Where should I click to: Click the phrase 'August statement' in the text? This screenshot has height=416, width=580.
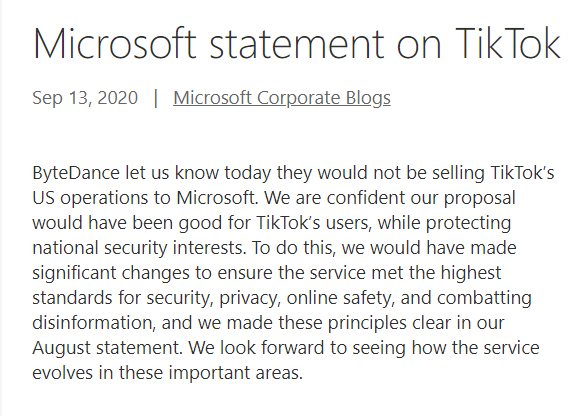click(107, 348)
